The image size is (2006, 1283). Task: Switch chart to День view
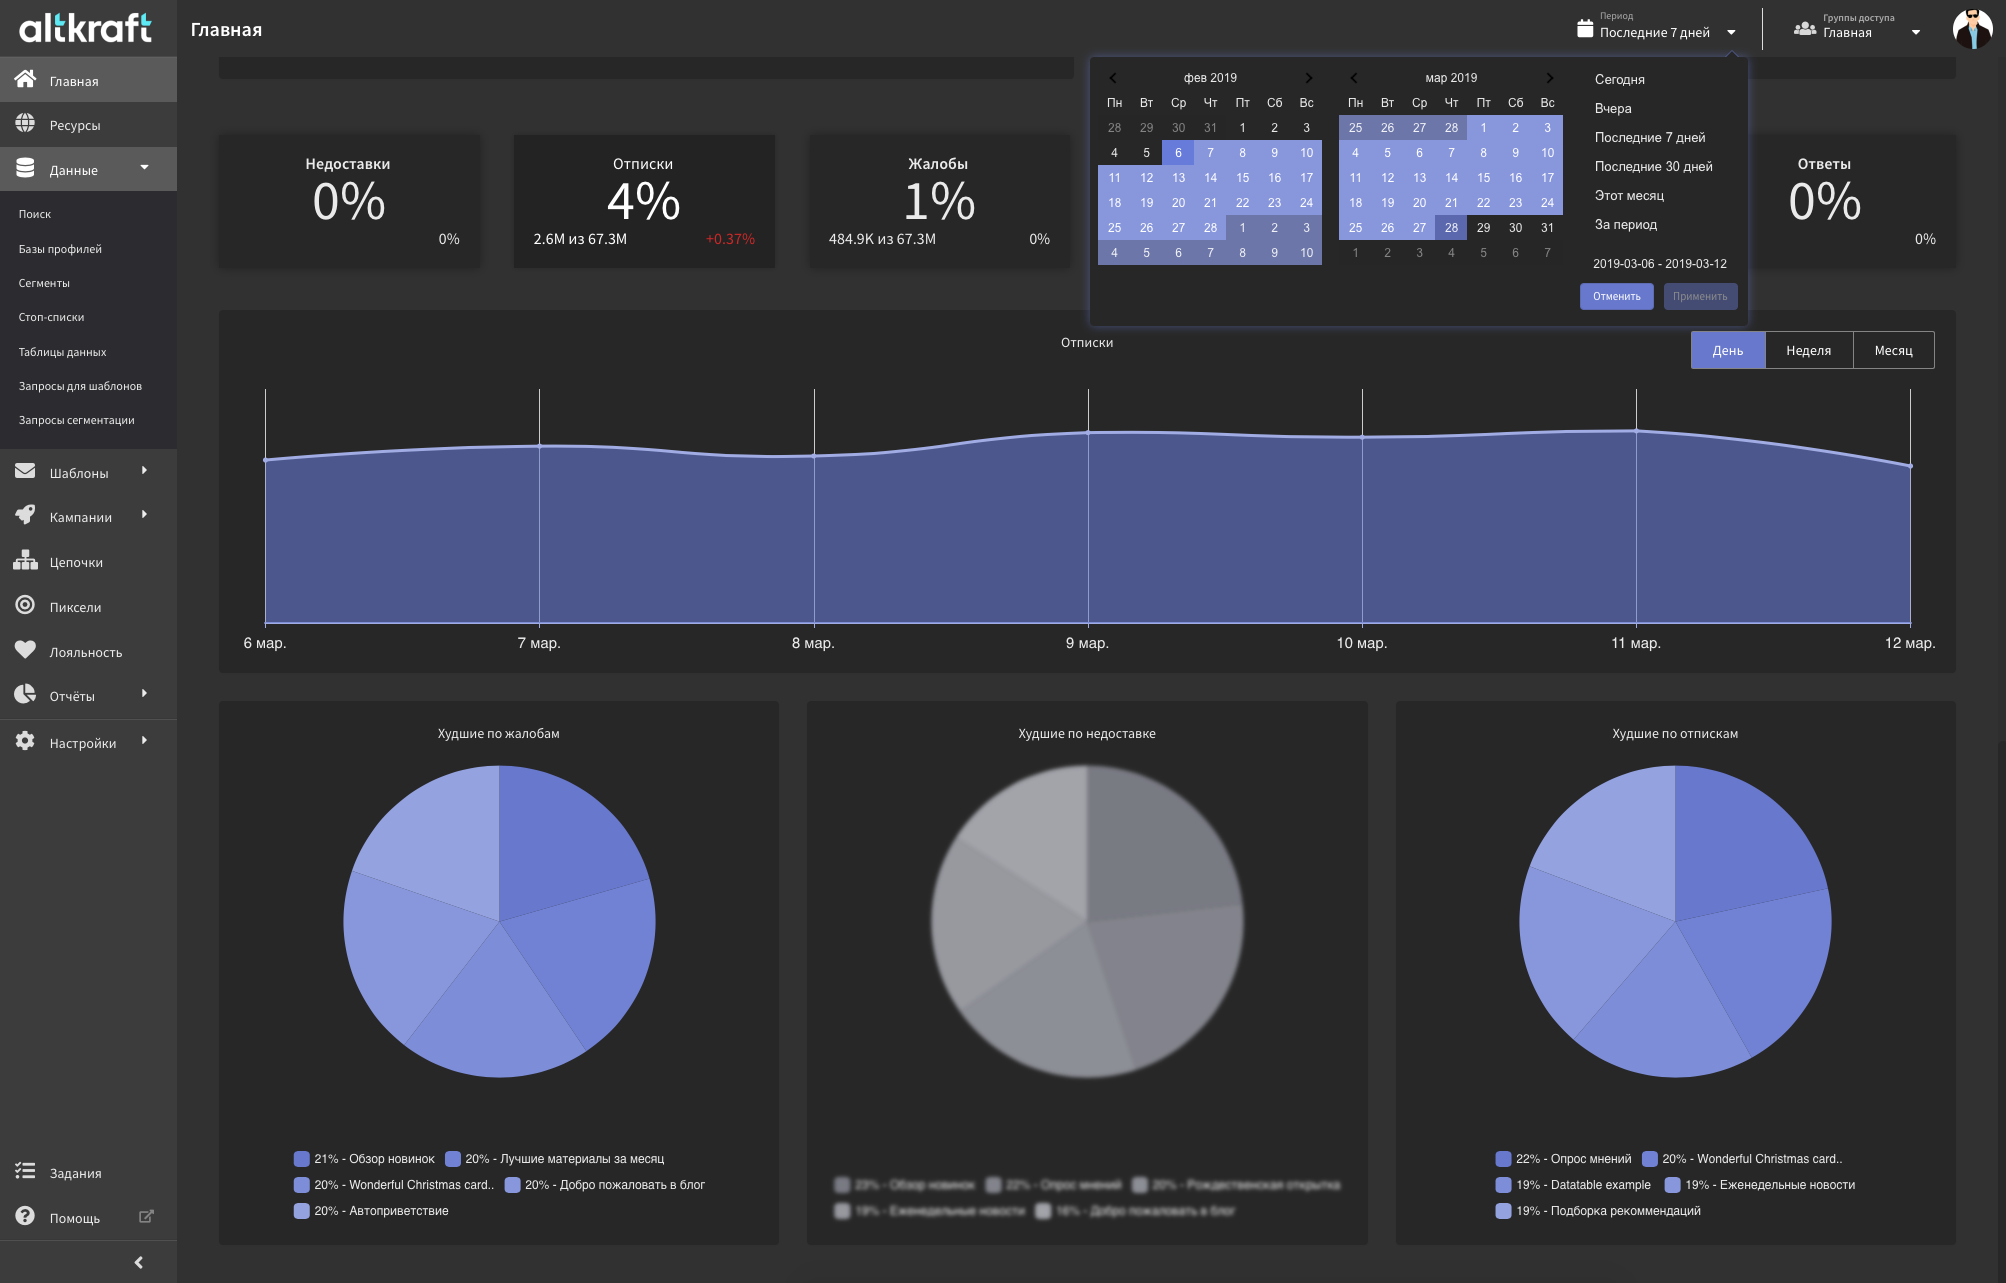click(1727, 350)
